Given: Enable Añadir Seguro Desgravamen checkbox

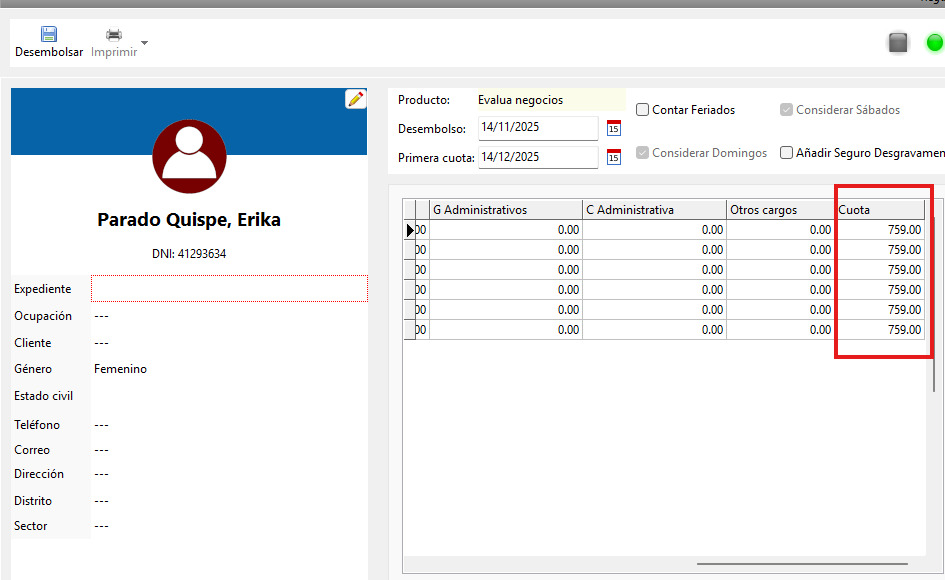Looking at the screenshot, I should click(x=787, y=153).
